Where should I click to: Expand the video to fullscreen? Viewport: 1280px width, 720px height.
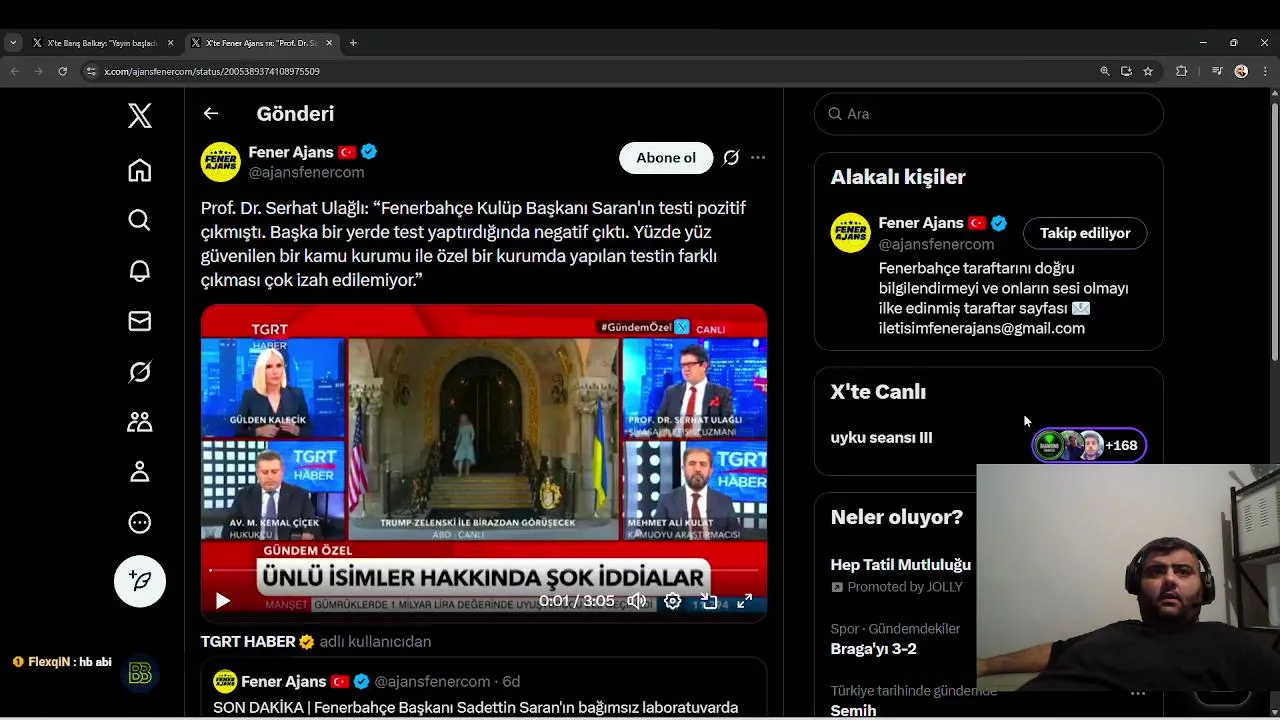pos(745,601)
